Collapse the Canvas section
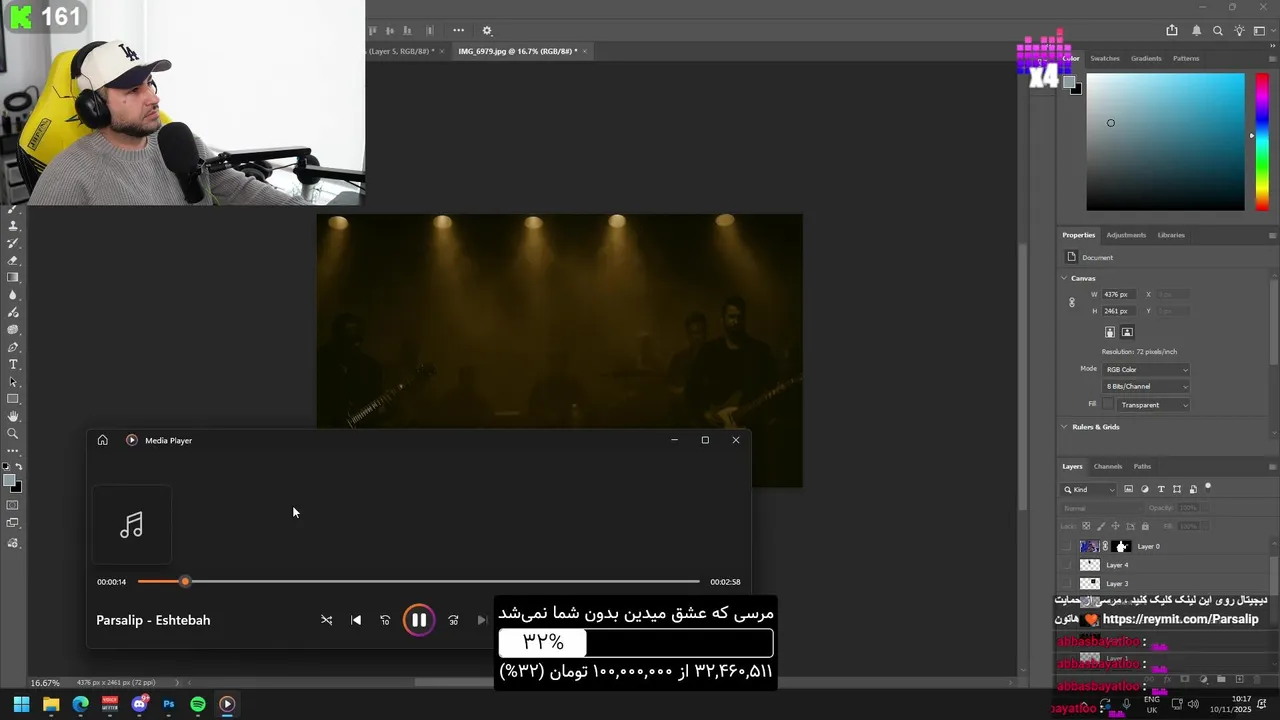The height and width of the screenshot is (720, 1280). pyautogui.click(x=1064, y=278)
